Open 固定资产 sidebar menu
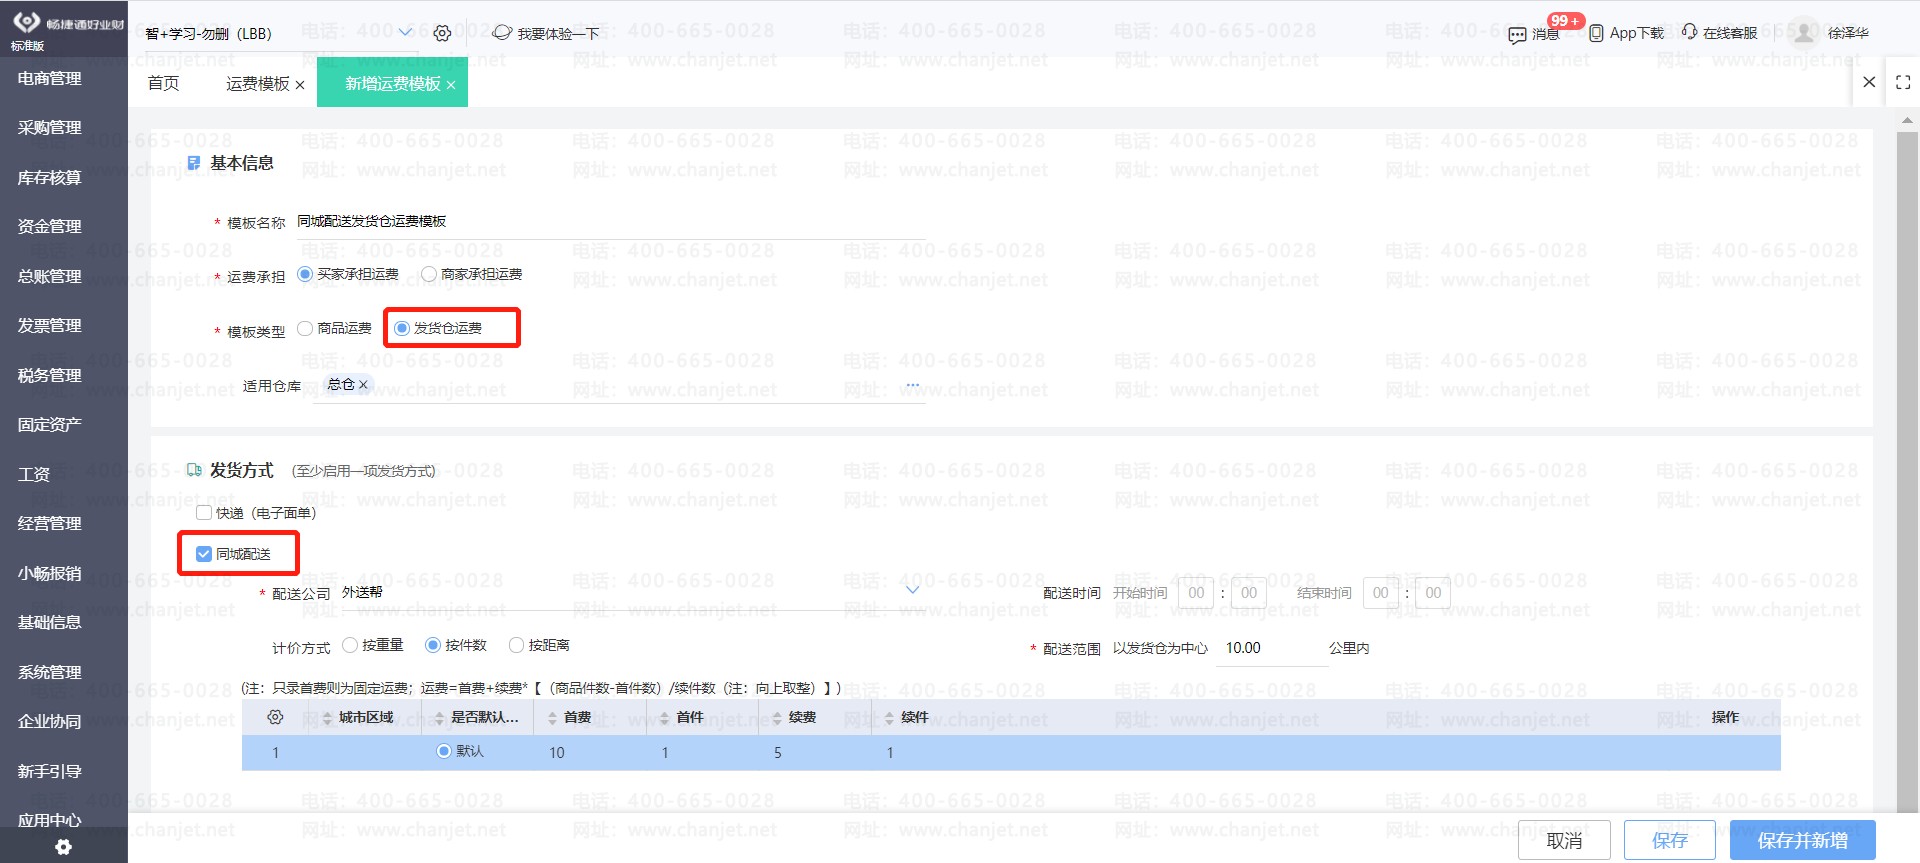Viewport: 1920px width, 863px height. click(x=50, y=424)
